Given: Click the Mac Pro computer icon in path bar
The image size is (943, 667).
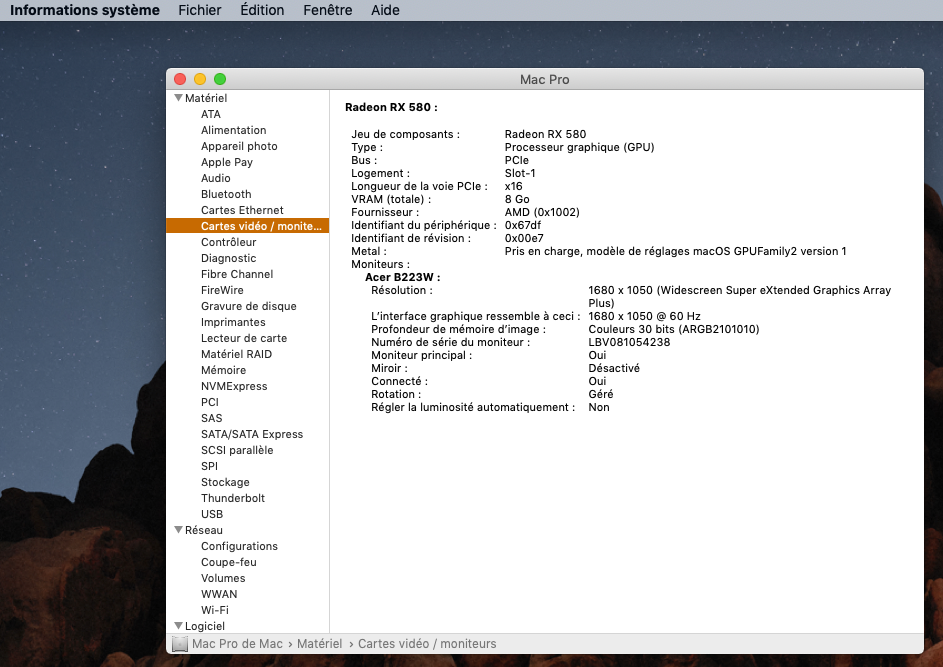Looking at the screenshot, I should (x=180, y=644).
